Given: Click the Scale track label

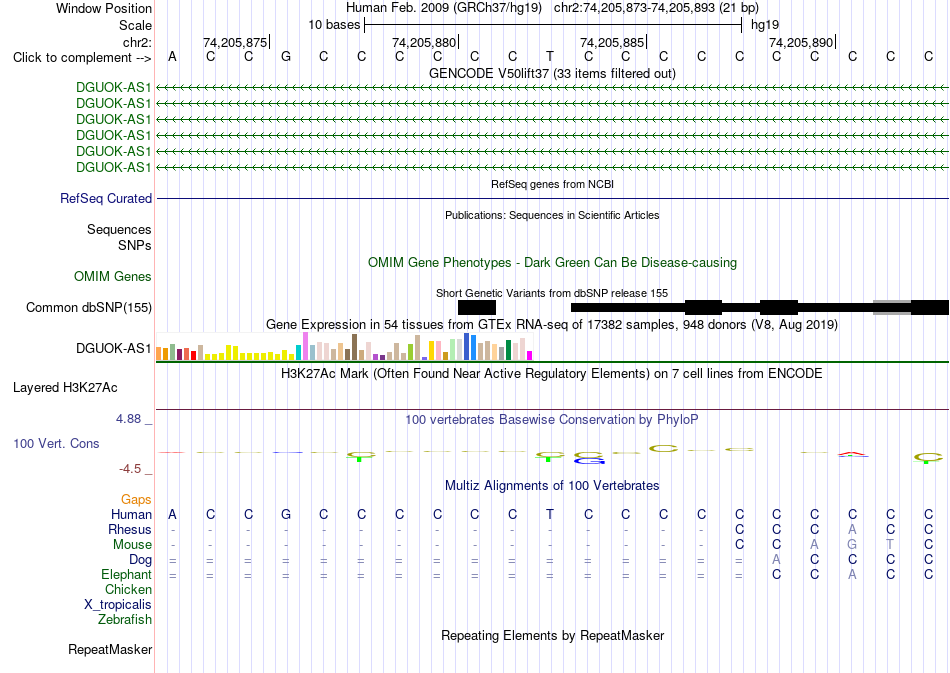Looking at the screenshot, I should (x=135, y=25).
